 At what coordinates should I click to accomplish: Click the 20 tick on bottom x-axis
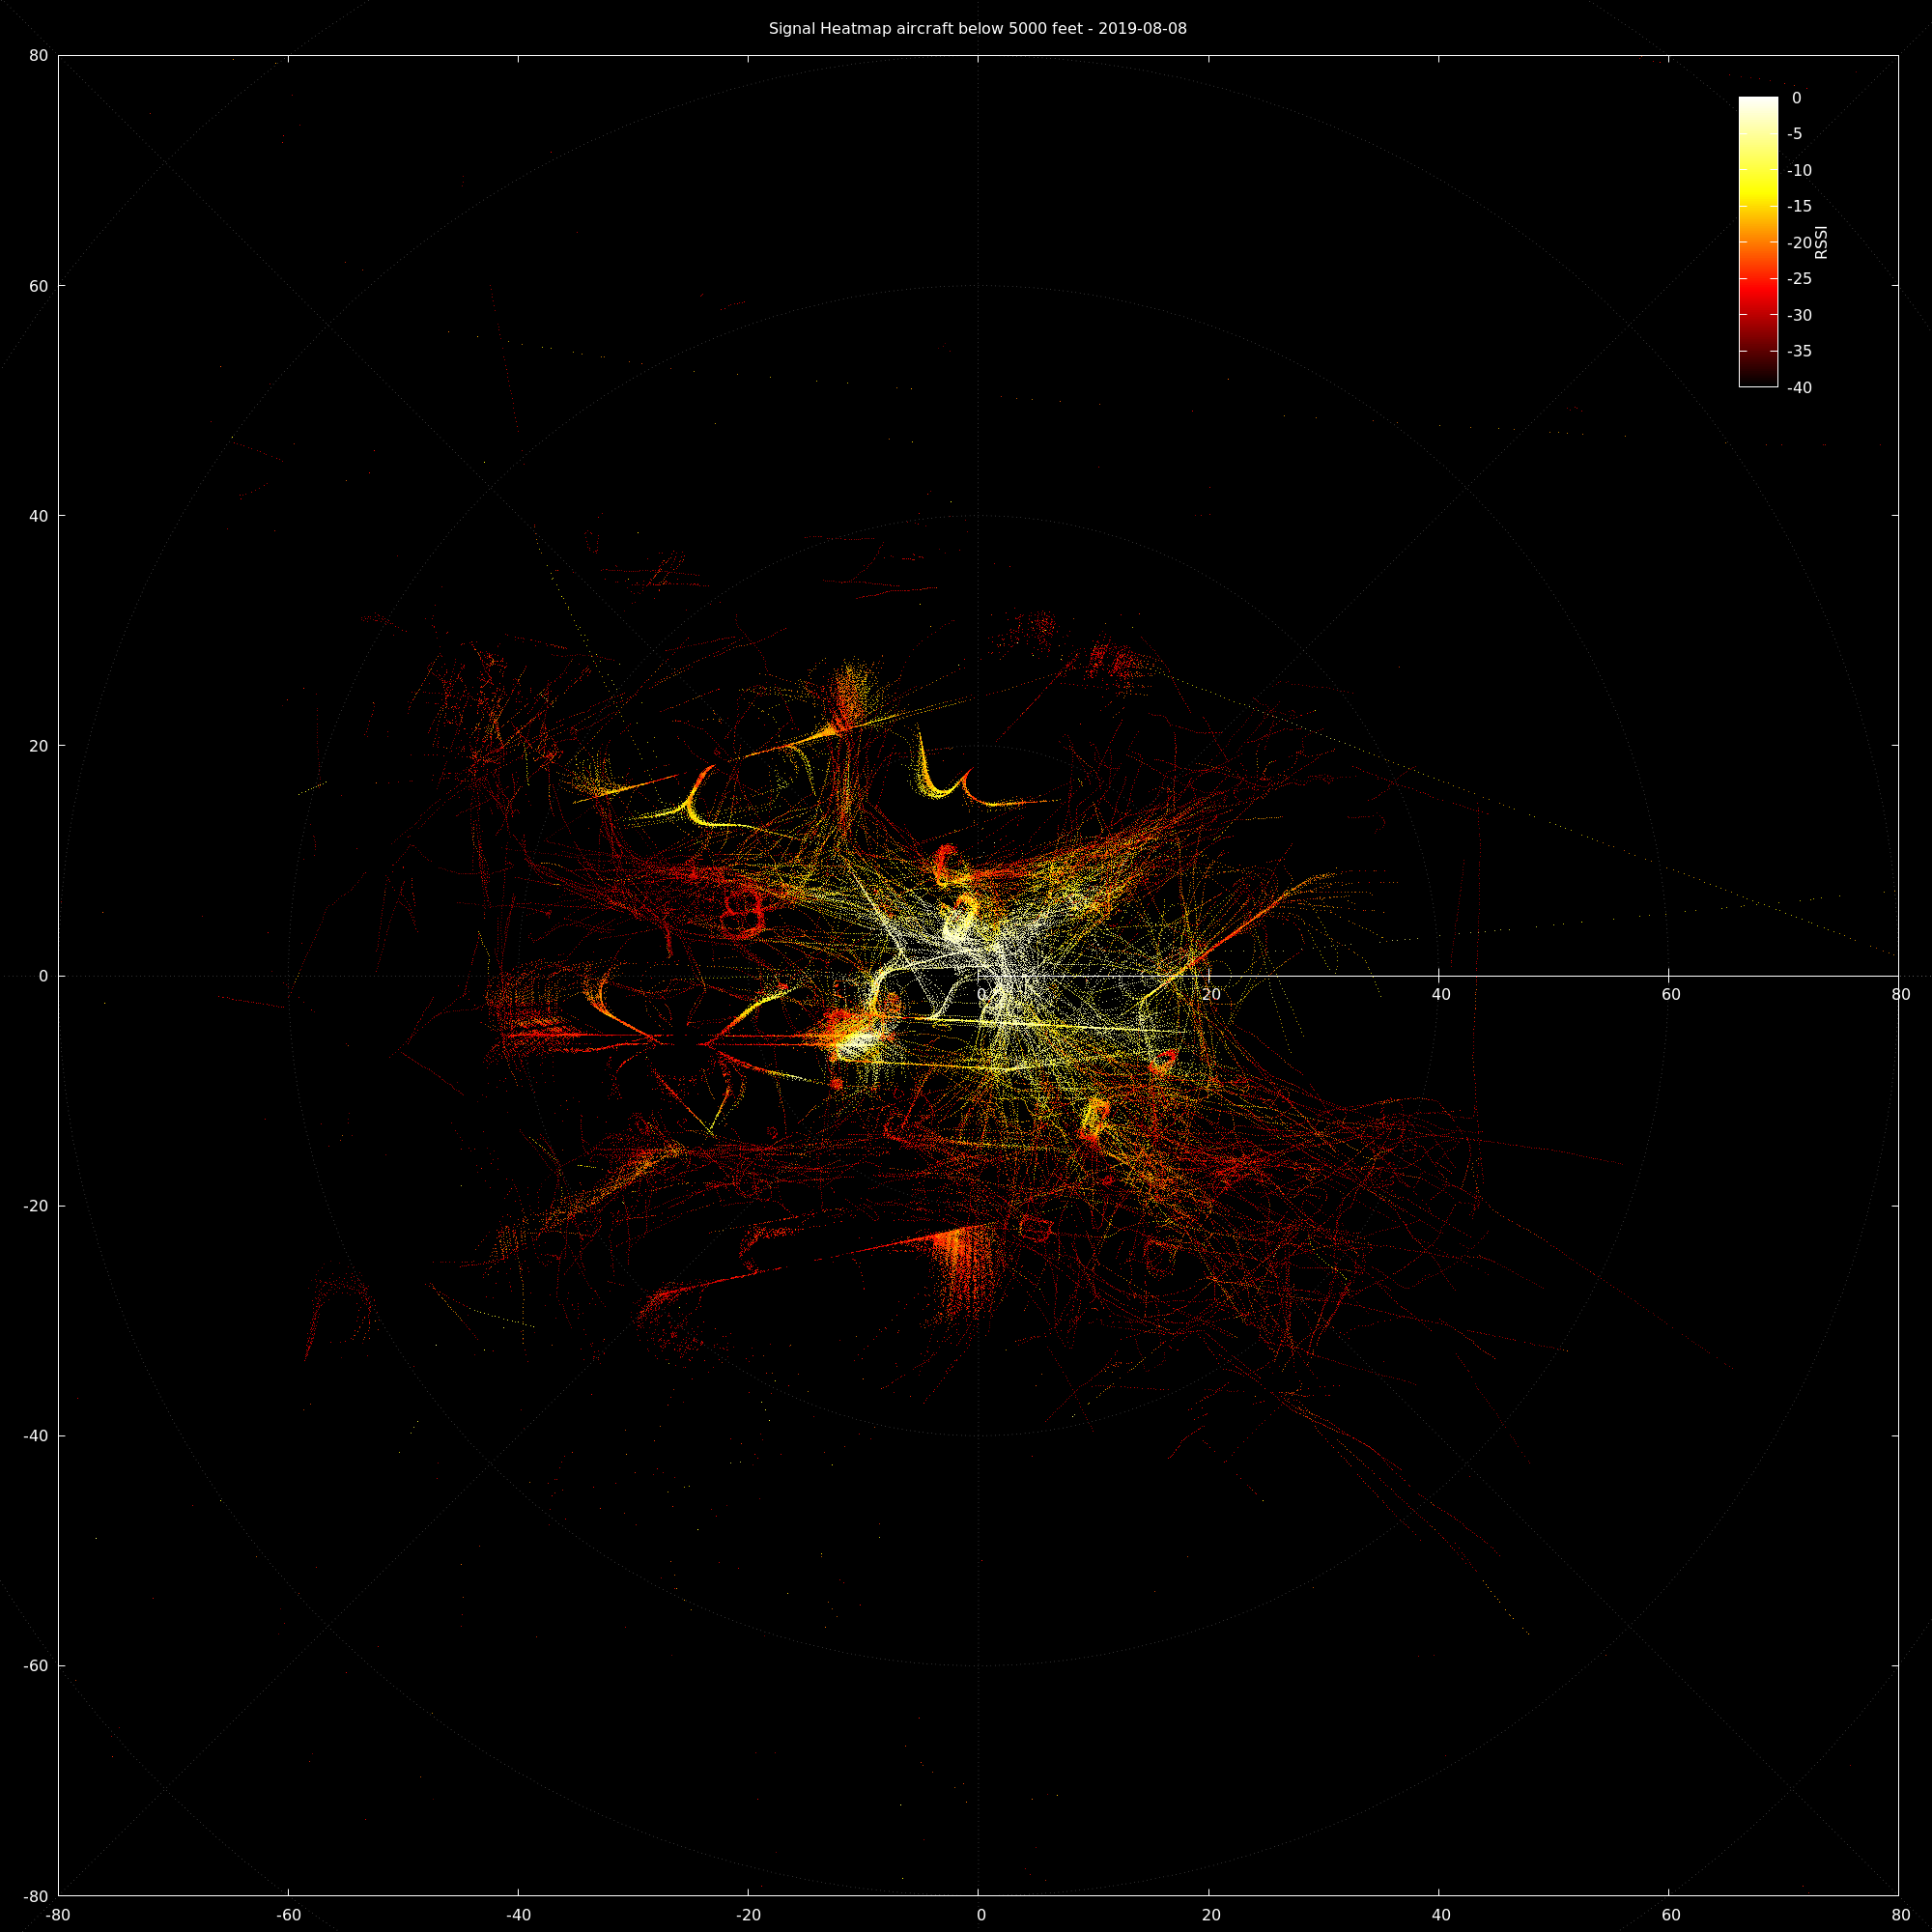point(1210,1915)
